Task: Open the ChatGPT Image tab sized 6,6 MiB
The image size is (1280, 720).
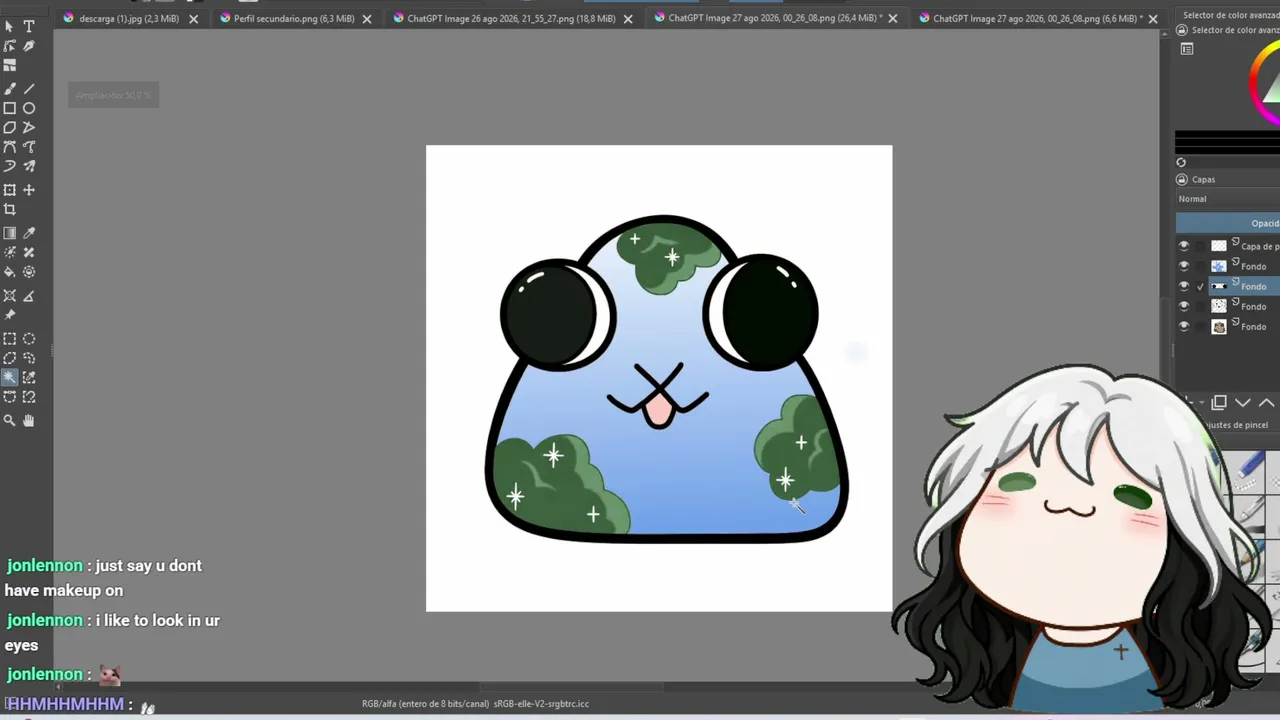Action: tap(1038, 18)
